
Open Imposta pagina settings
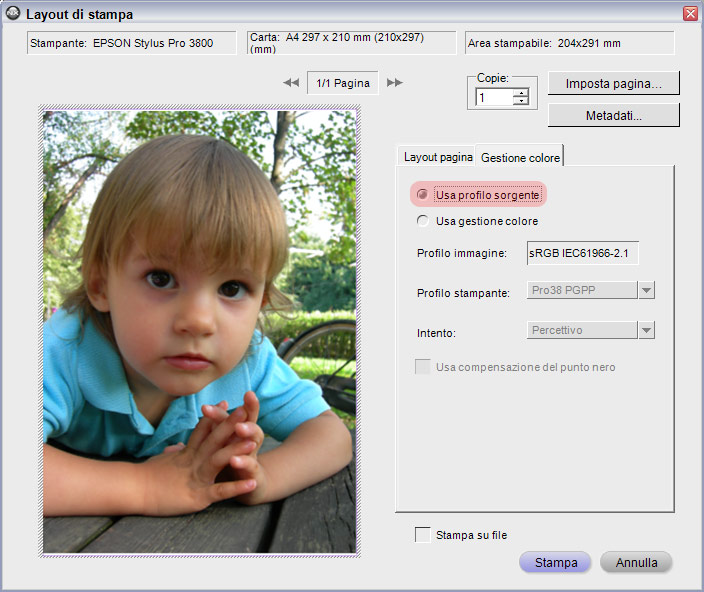(x=614, y=83)
